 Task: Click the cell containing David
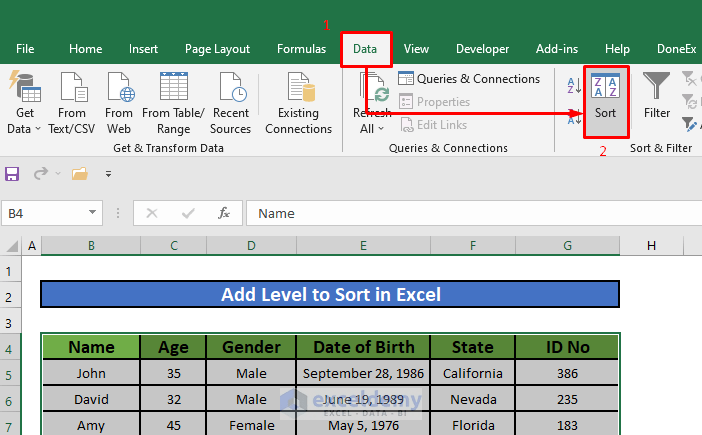[91, 399]
